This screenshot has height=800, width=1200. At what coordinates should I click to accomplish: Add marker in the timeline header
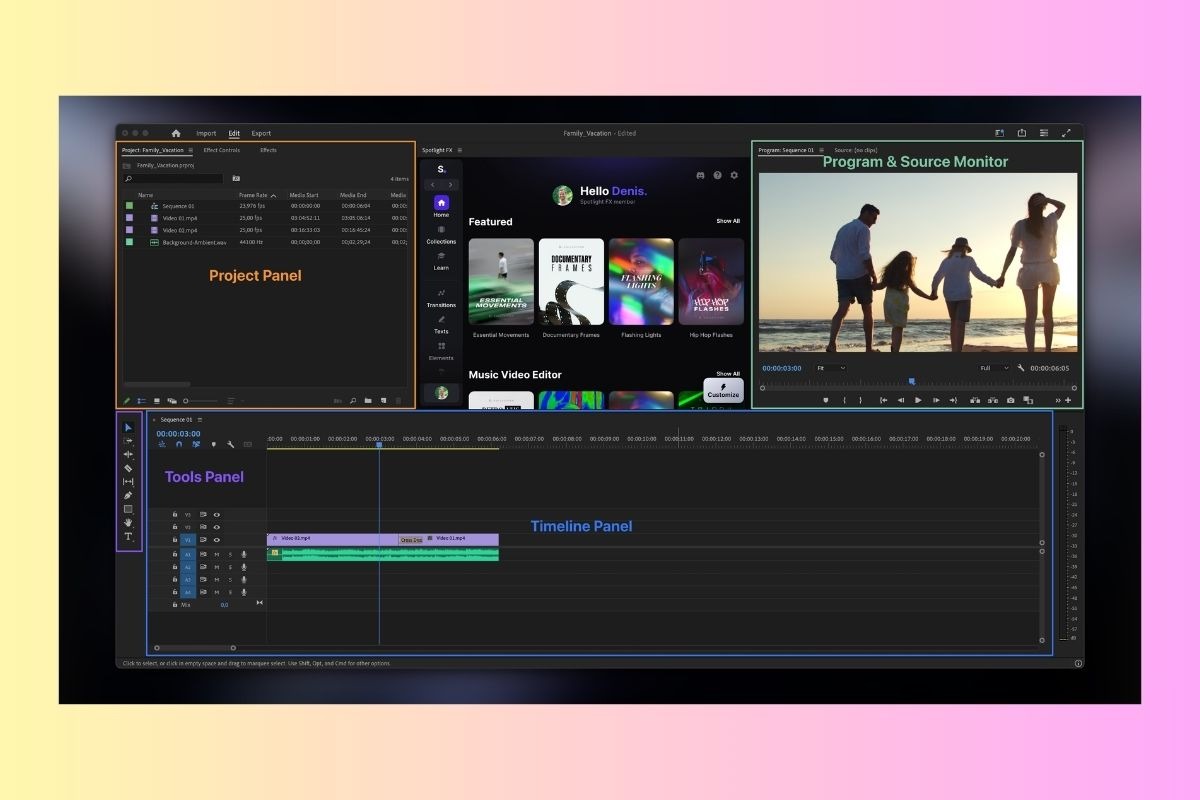click(x=213, y=444)
